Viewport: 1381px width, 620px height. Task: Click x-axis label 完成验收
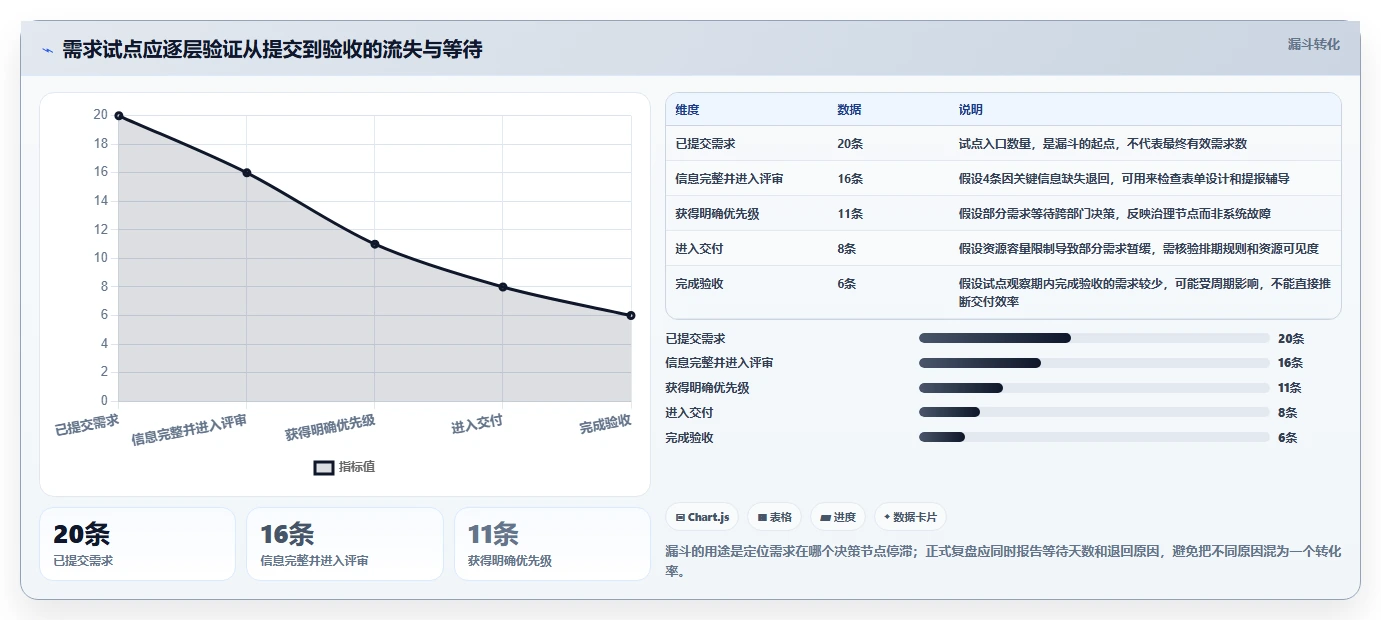606,424
